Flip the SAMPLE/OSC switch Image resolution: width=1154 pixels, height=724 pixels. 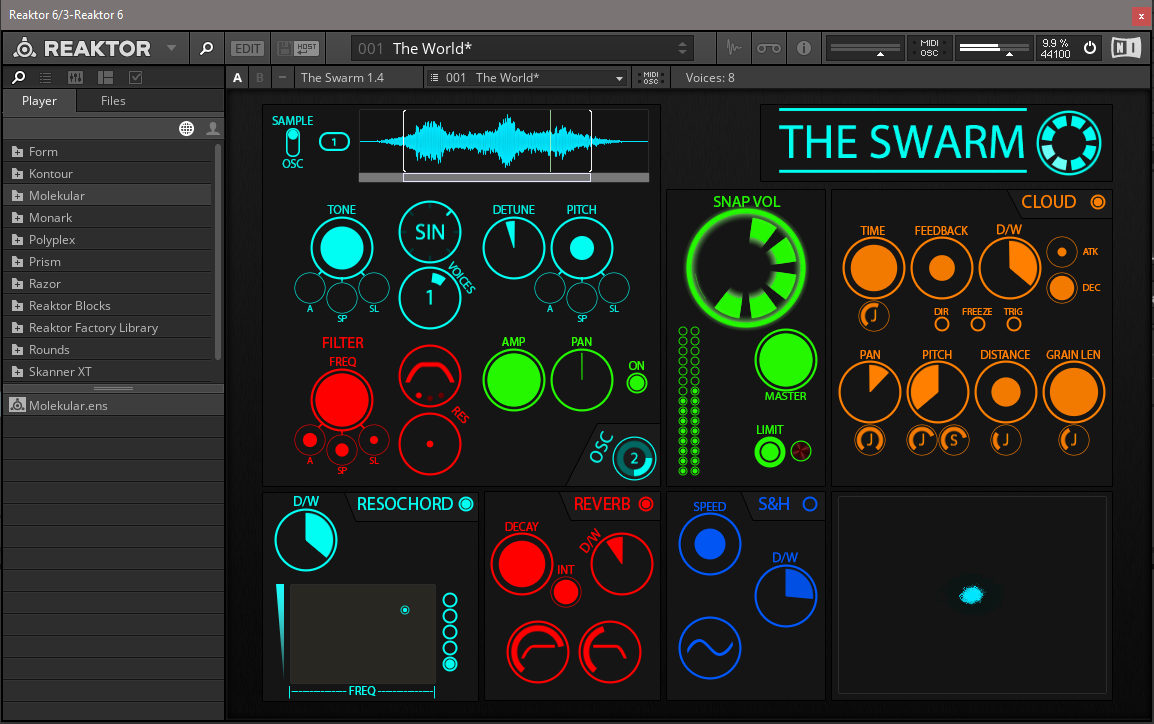tap(293, 141)
